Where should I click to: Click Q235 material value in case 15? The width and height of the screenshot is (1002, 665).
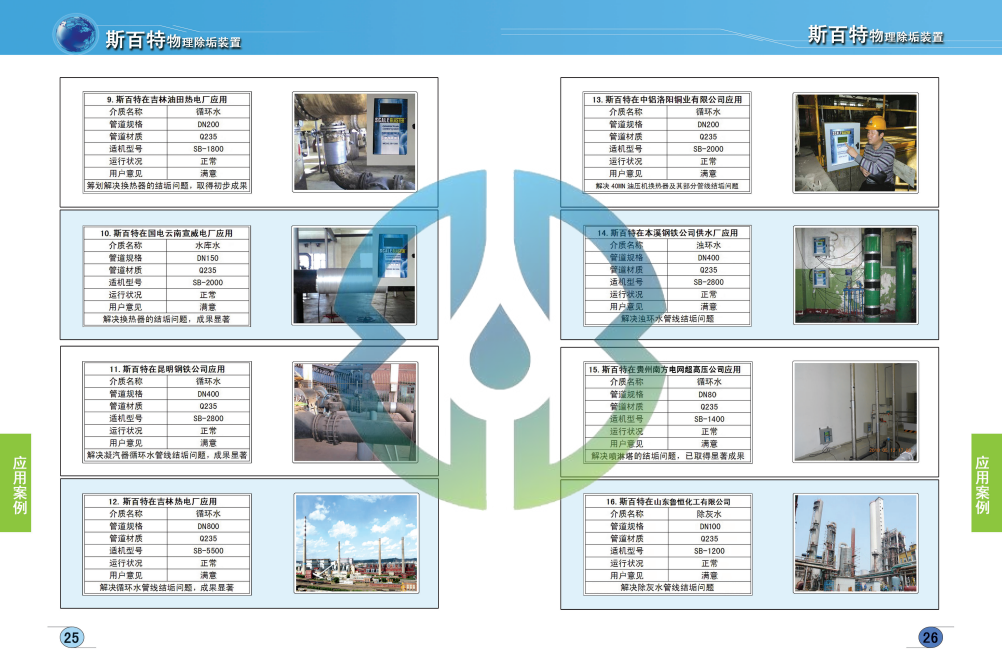(709, 407)
